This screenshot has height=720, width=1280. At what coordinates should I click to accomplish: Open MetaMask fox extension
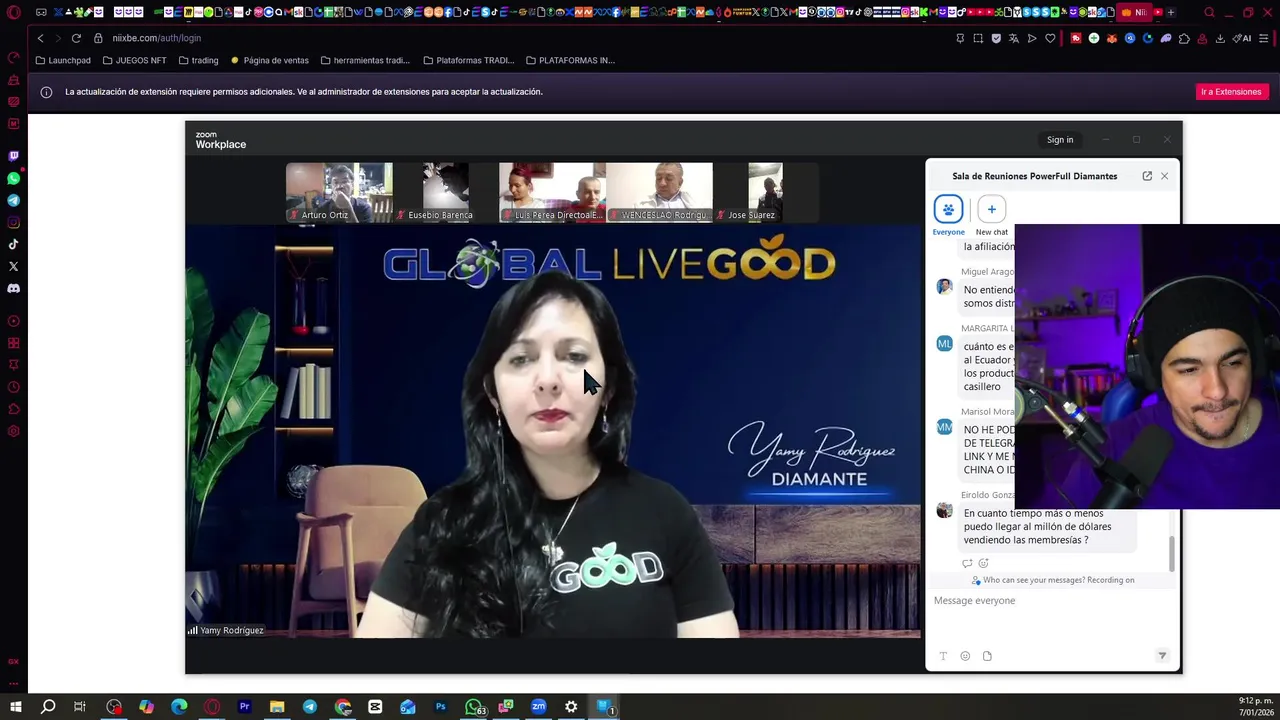pyautogui.click(x=1112, y=38)
